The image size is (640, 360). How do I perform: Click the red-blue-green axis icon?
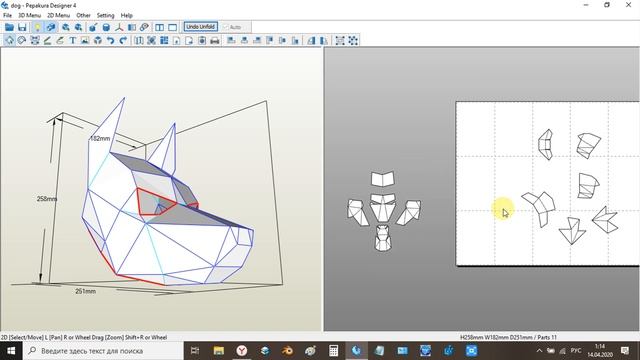point(119,27)
